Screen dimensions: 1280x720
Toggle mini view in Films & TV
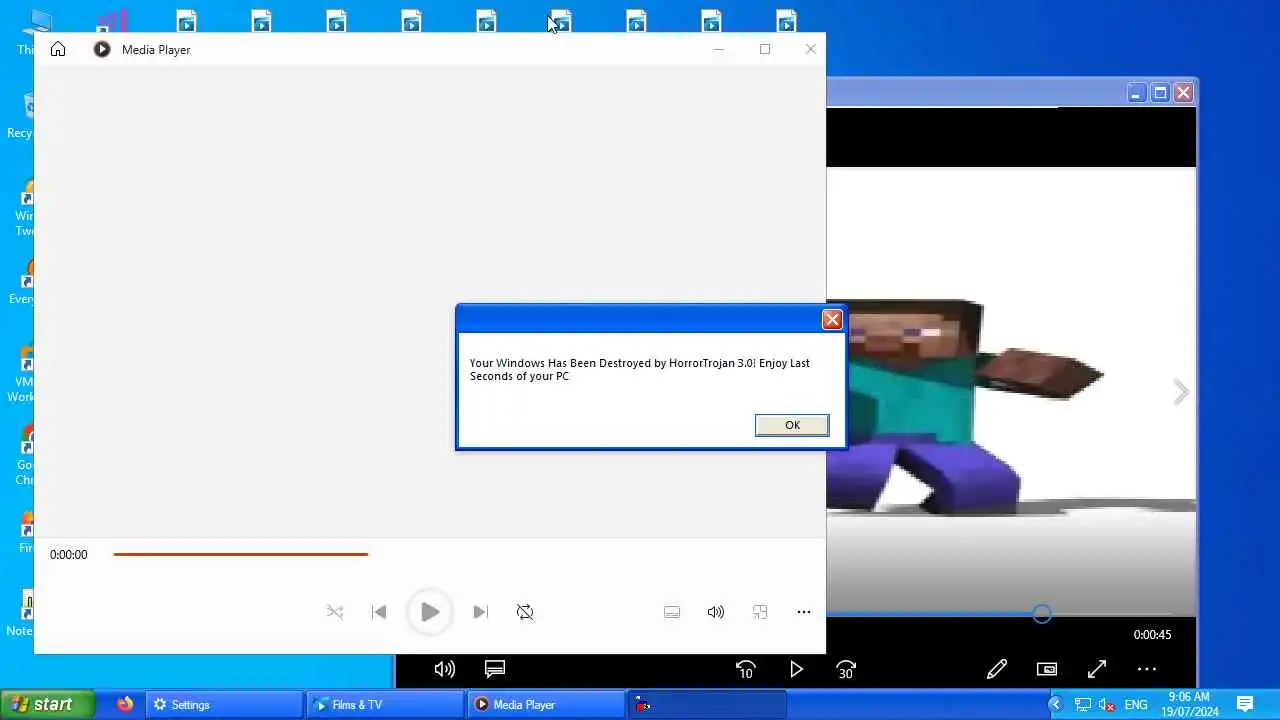1047,669
